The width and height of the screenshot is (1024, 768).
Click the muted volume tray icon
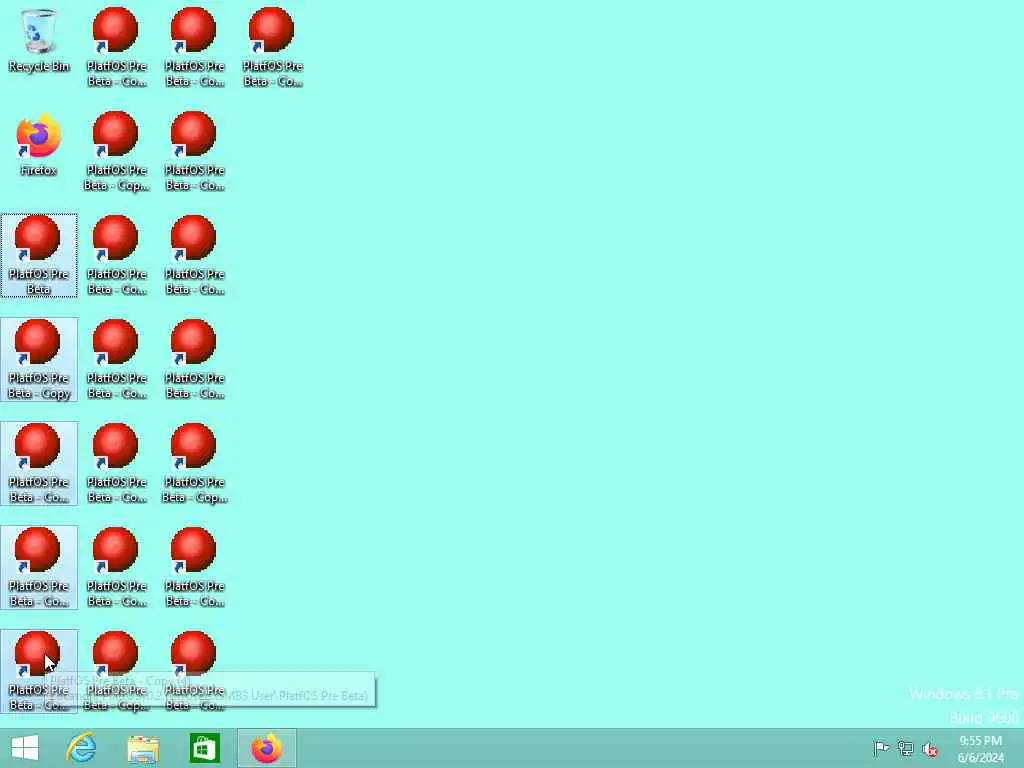[x=929, y=748]
